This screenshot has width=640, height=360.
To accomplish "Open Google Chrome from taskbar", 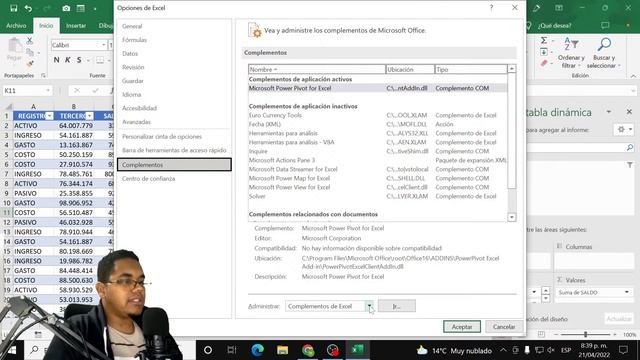I will [308, 350].
